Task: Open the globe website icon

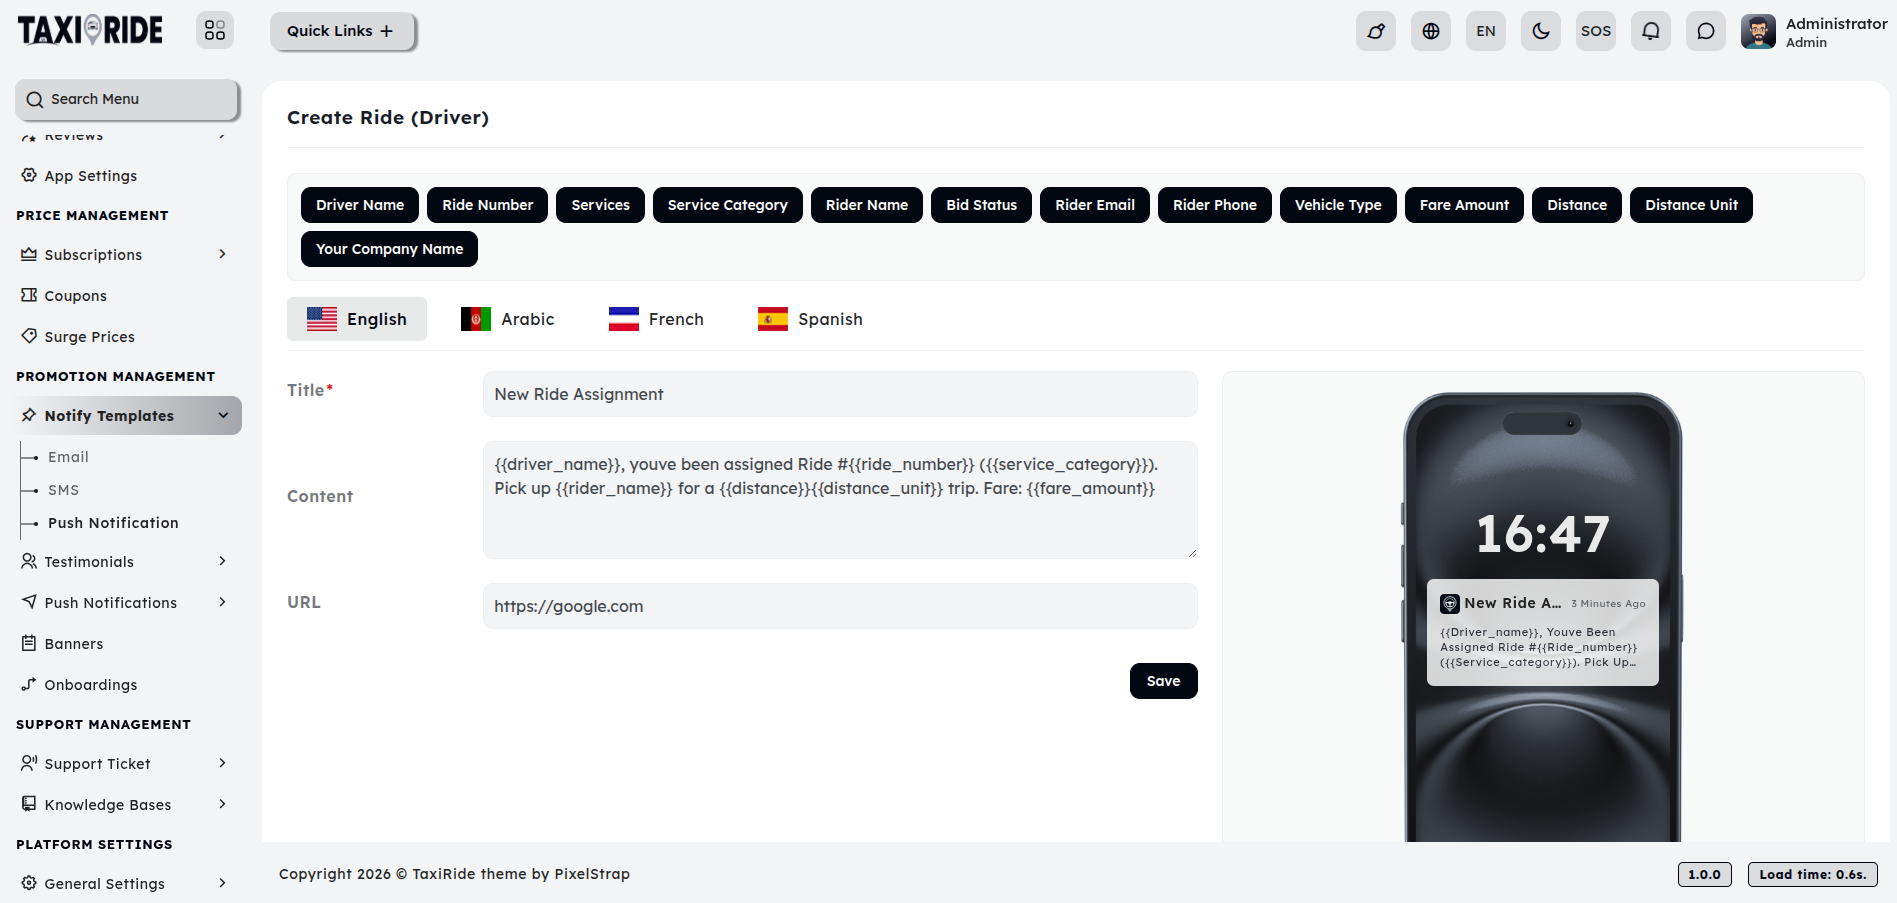Action: [x=1431, y=31]
